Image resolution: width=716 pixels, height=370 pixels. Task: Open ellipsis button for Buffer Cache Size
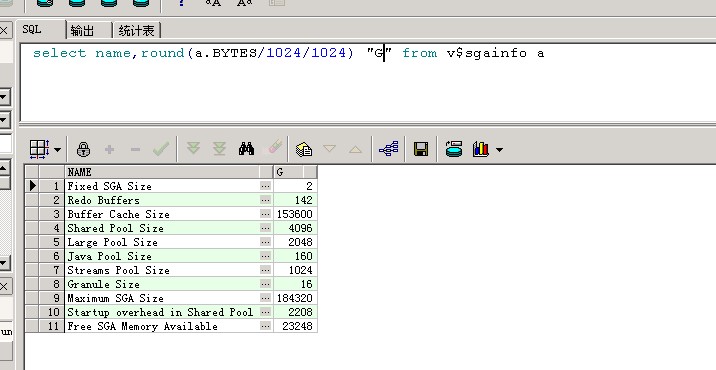(x=265, y=214)
